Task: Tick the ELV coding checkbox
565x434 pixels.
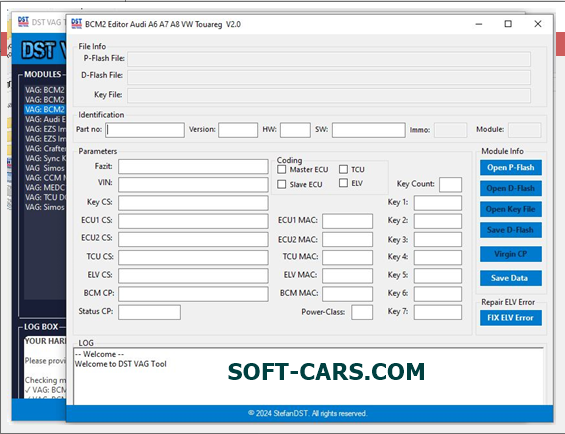Action: pyautogui.click(x=343, y=183)
